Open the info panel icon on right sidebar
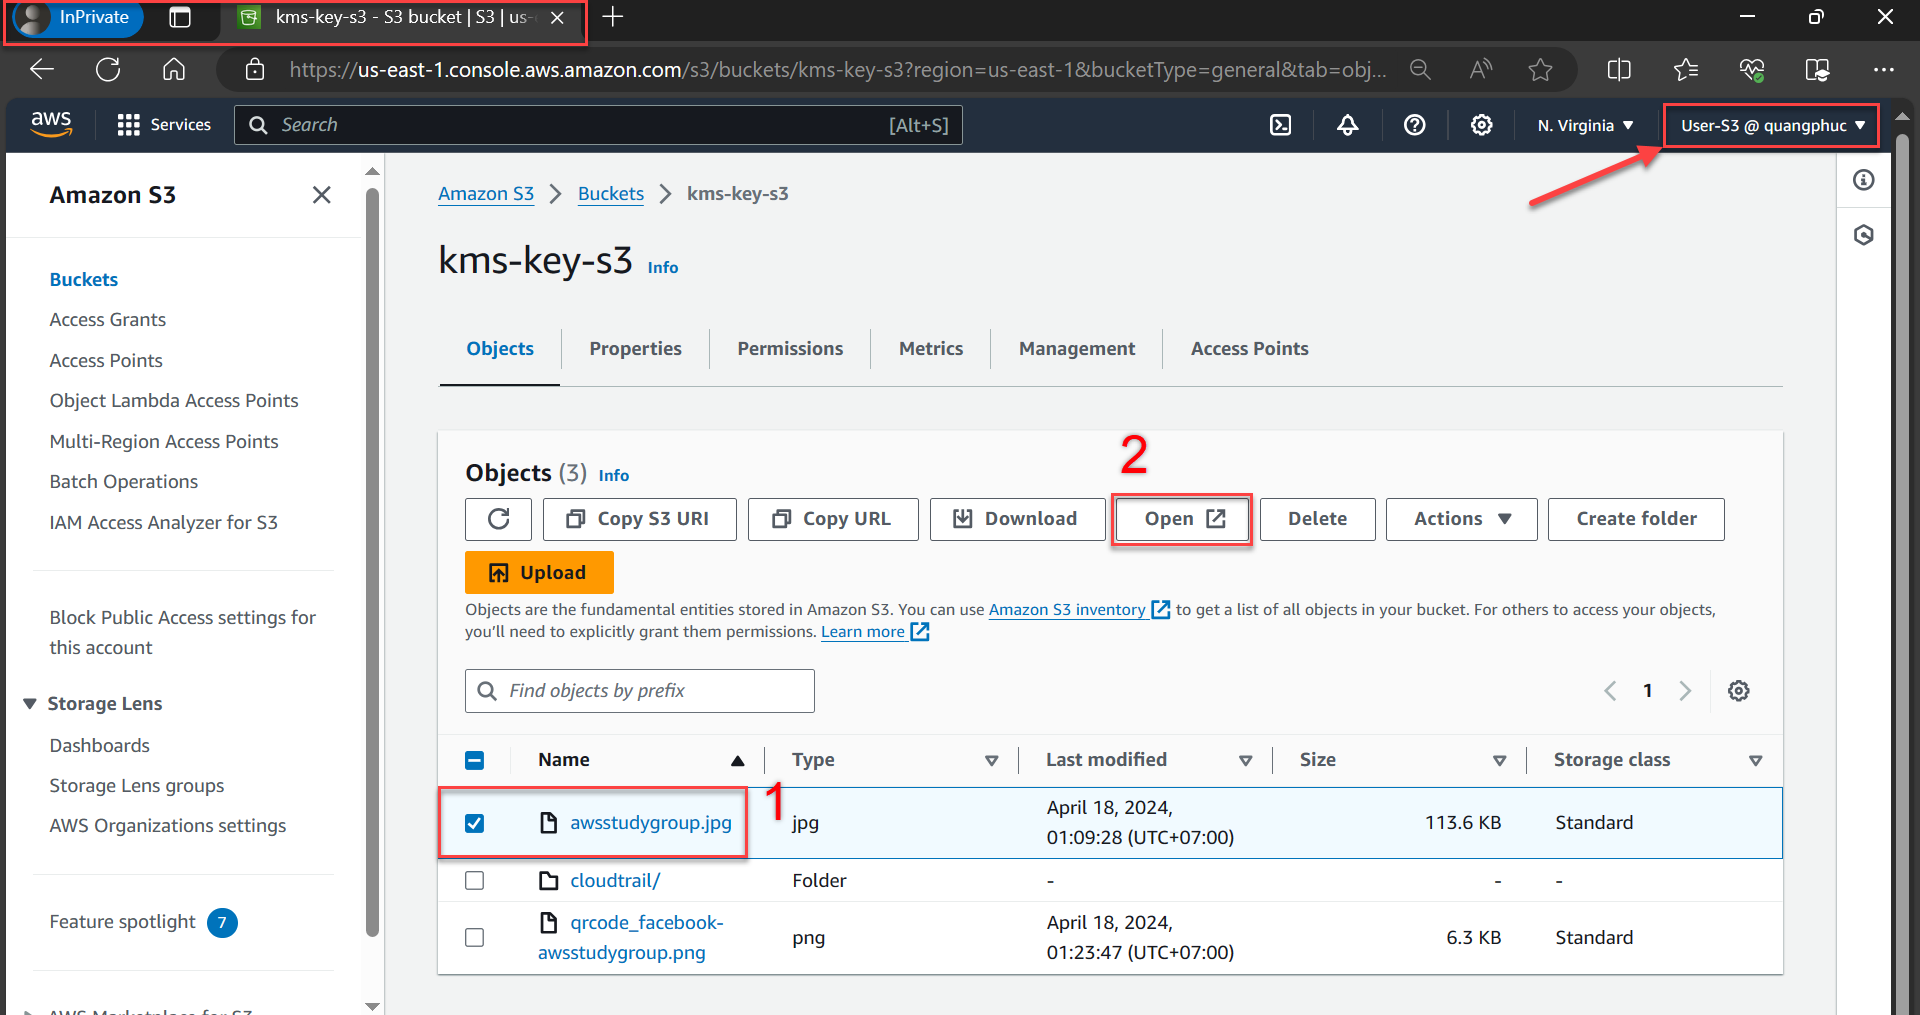1920x1015 pixels. [x=1863, y=180]
